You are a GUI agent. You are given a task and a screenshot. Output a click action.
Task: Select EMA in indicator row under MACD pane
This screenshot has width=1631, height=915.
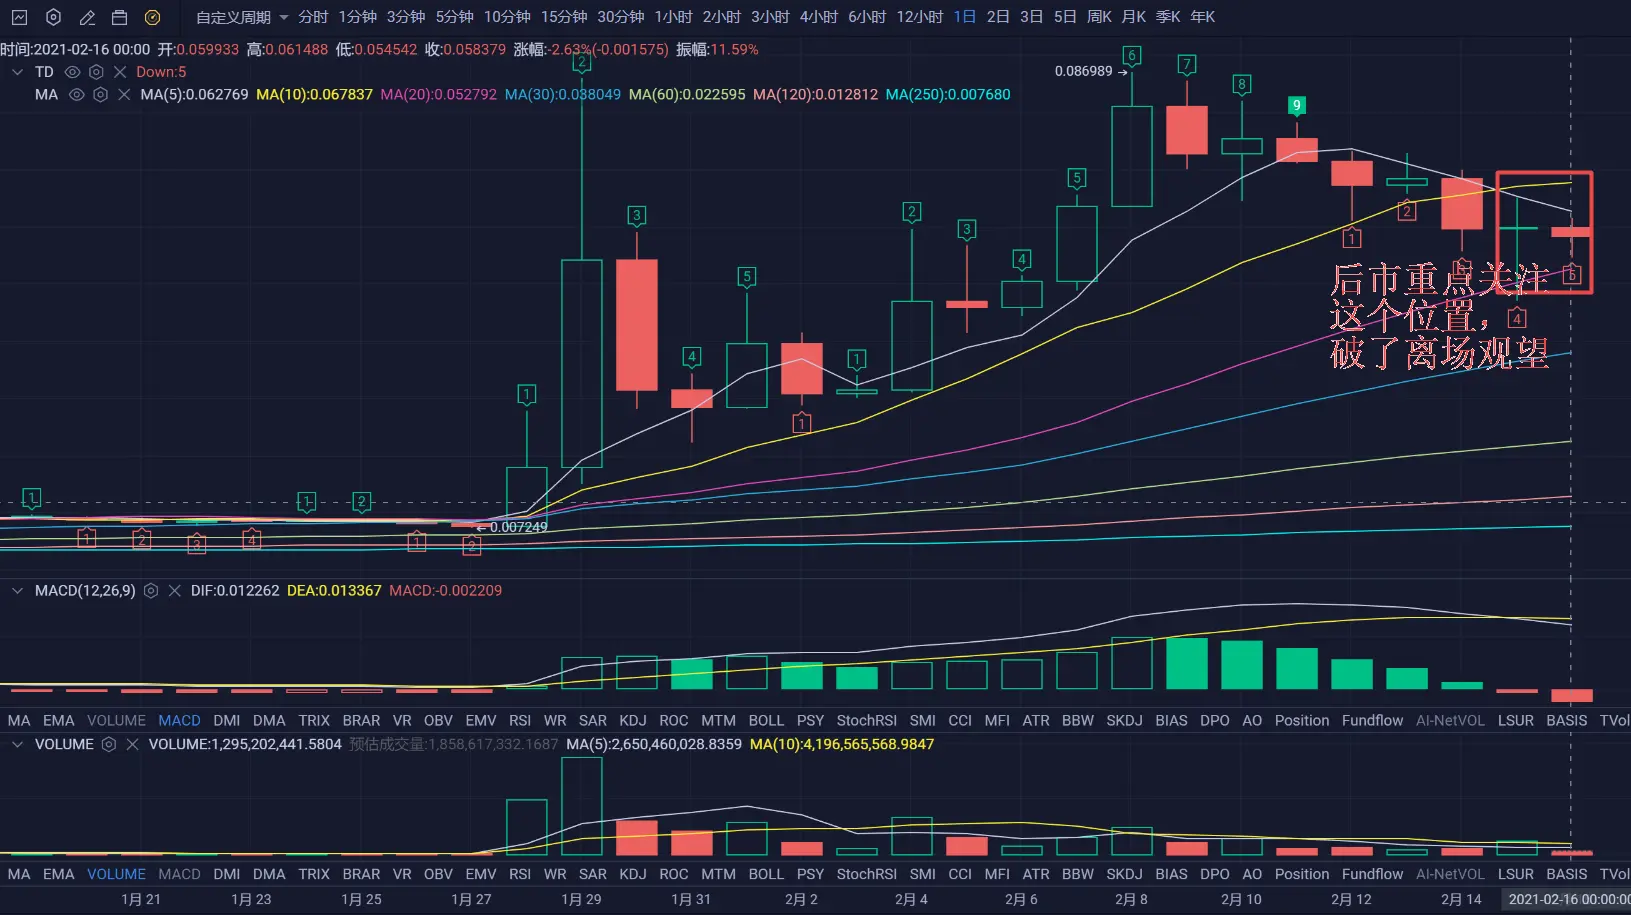coord(59,721)
